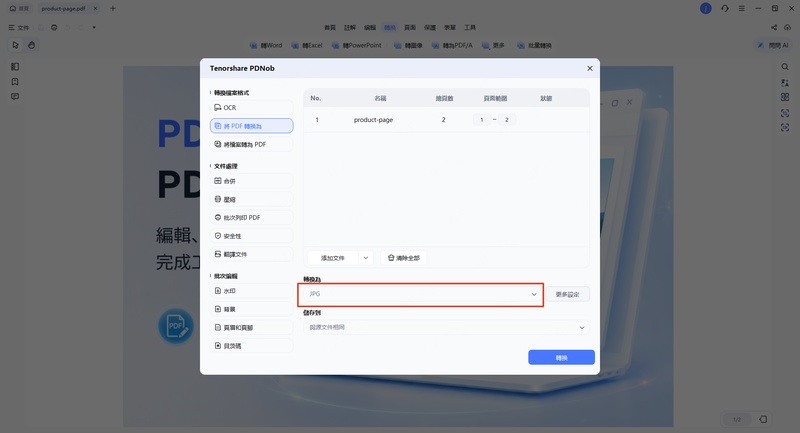The image size is (800, 433).
Task: Switch to the 編輯 ribbon tab
Action: pos(370,28)
